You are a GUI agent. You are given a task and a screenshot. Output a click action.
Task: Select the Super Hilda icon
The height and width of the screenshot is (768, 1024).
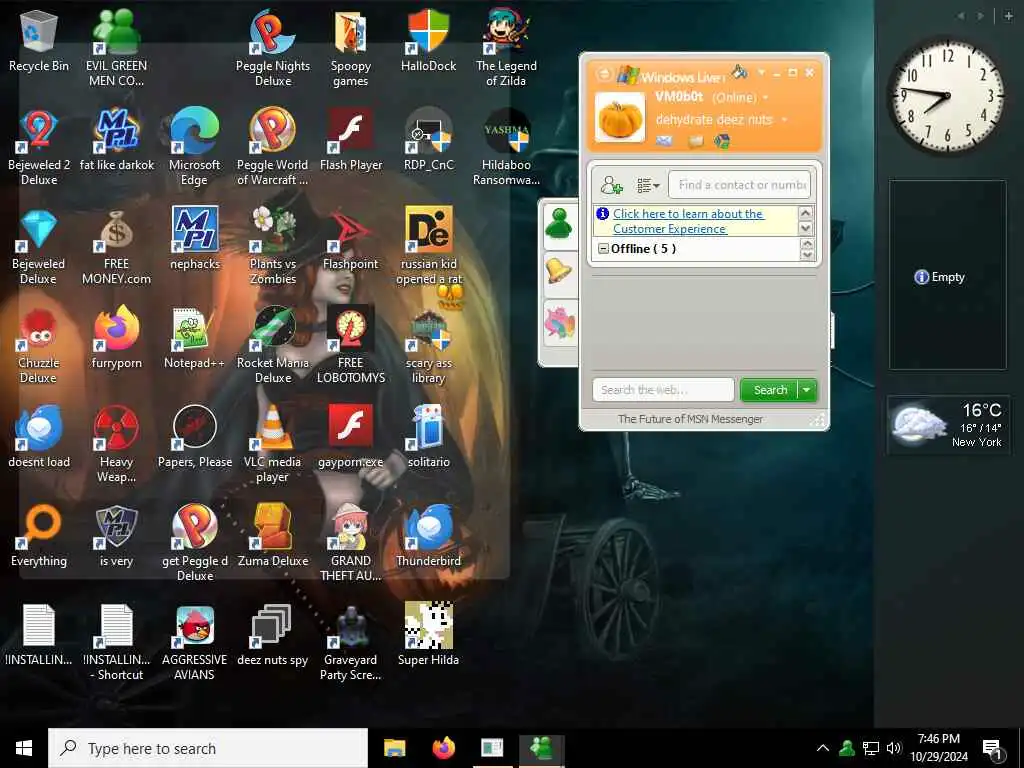tap(428, 635)
